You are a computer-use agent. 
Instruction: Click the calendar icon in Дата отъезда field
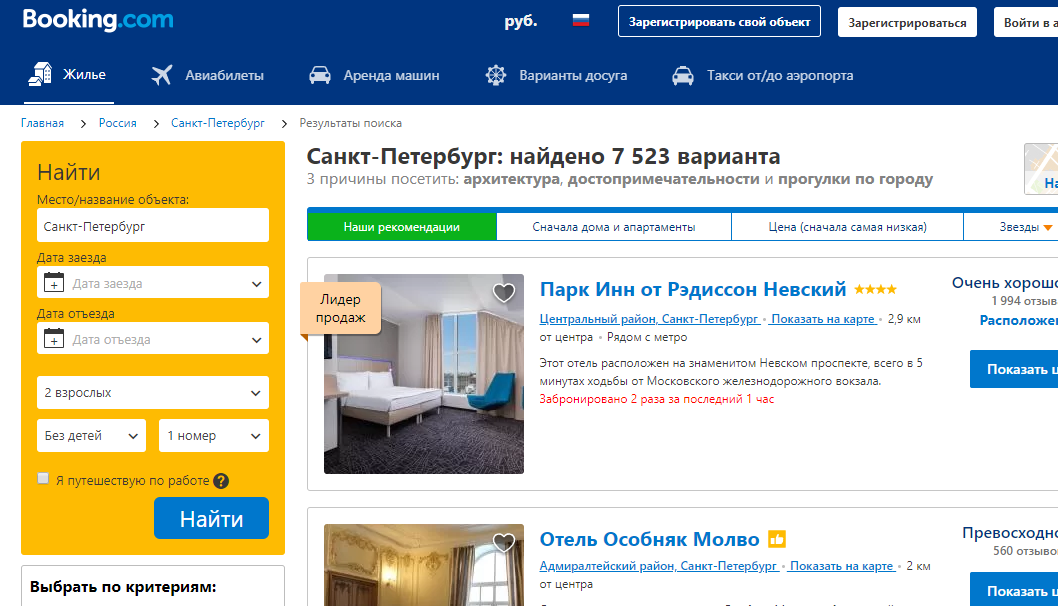54,339
